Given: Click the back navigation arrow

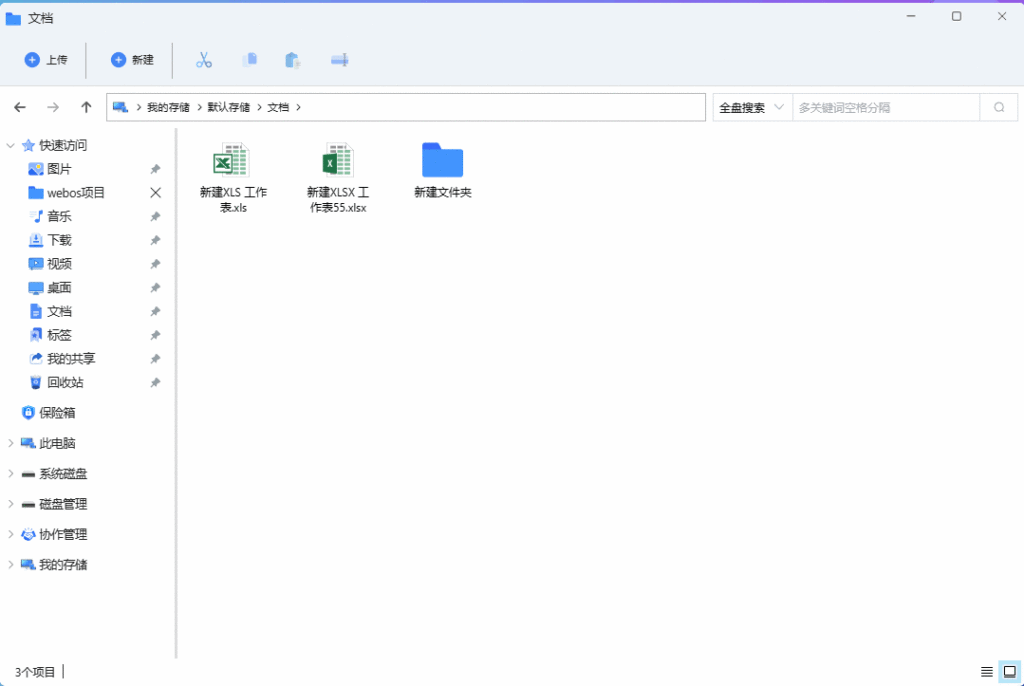Looking at the screenshot, I should click(20, 106).
